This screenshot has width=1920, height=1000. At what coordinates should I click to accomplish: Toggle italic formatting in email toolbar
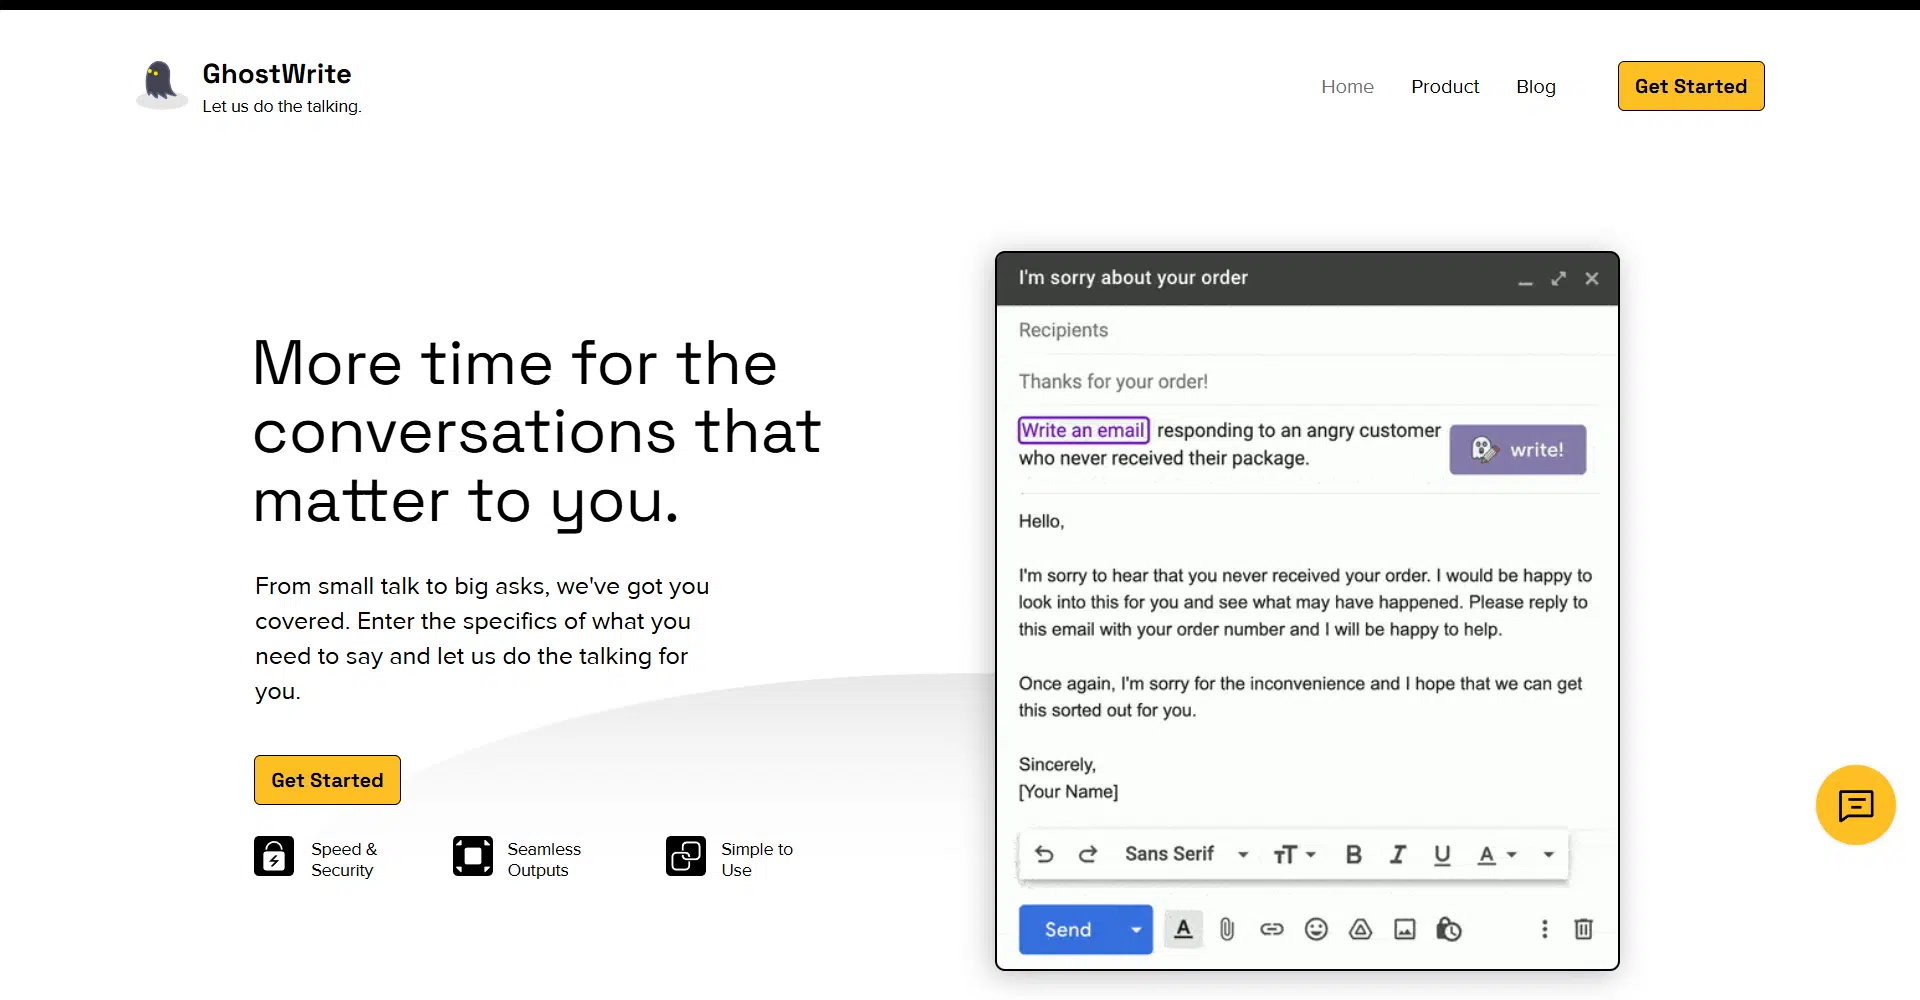pos(1397,854)
